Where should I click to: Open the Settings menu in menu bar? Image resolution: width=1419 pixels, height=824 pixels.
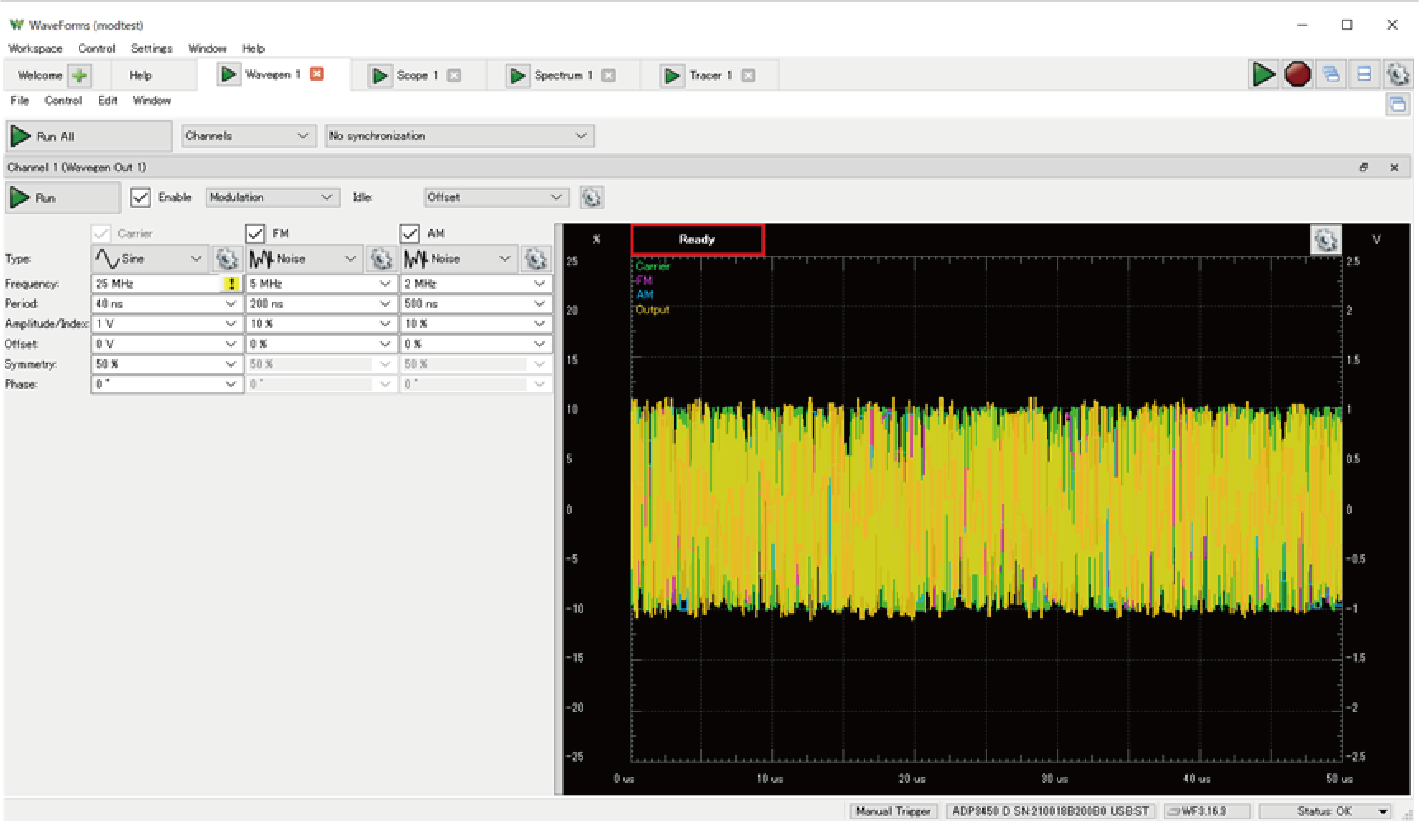(151, 48)
